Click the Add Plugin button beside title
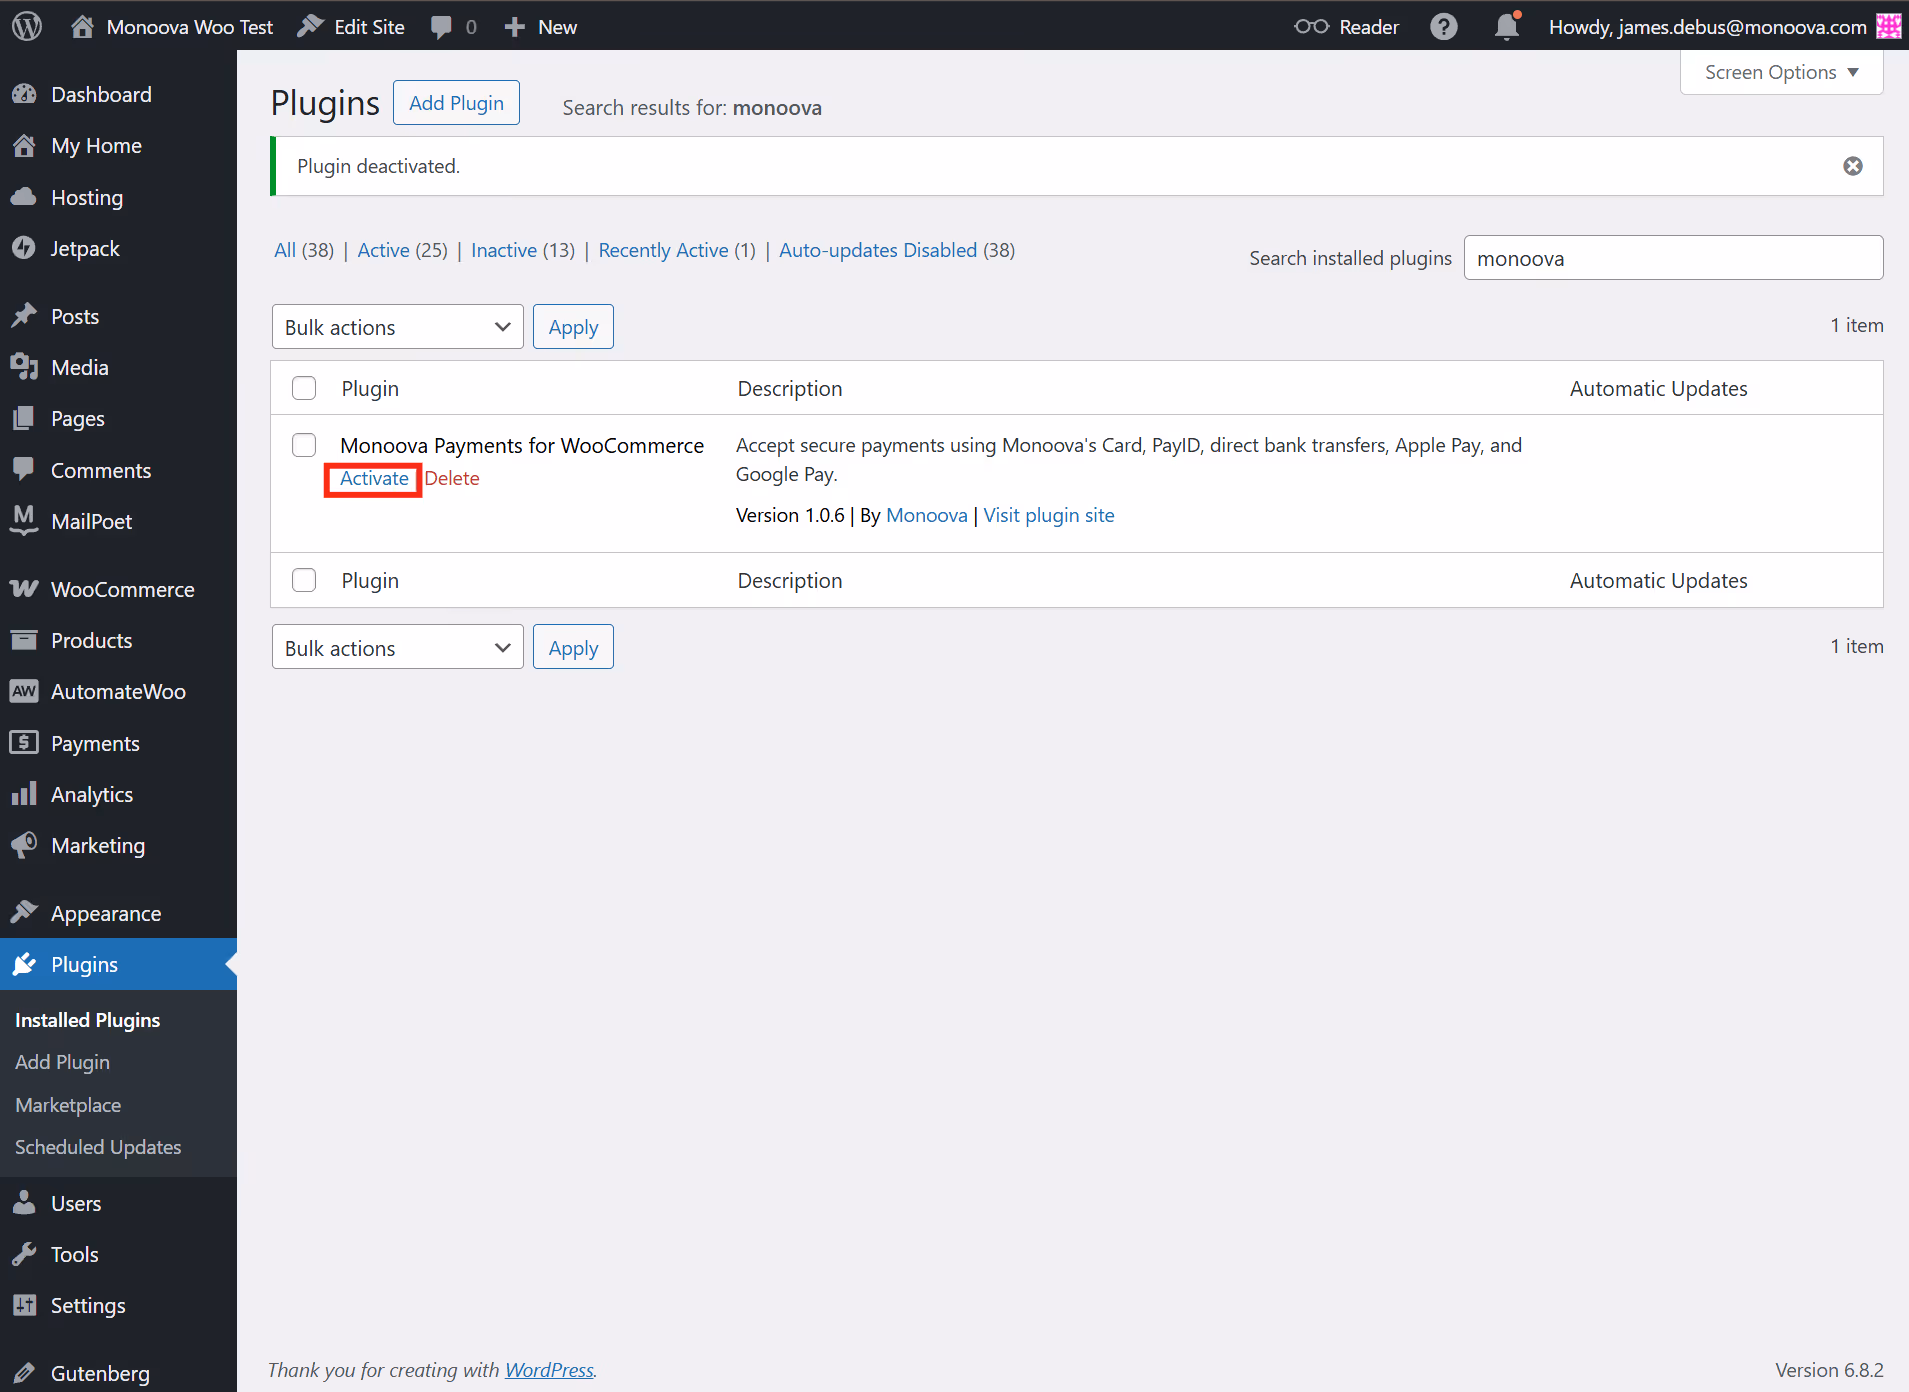1909x1392 pixels. [x=456, y=103]
